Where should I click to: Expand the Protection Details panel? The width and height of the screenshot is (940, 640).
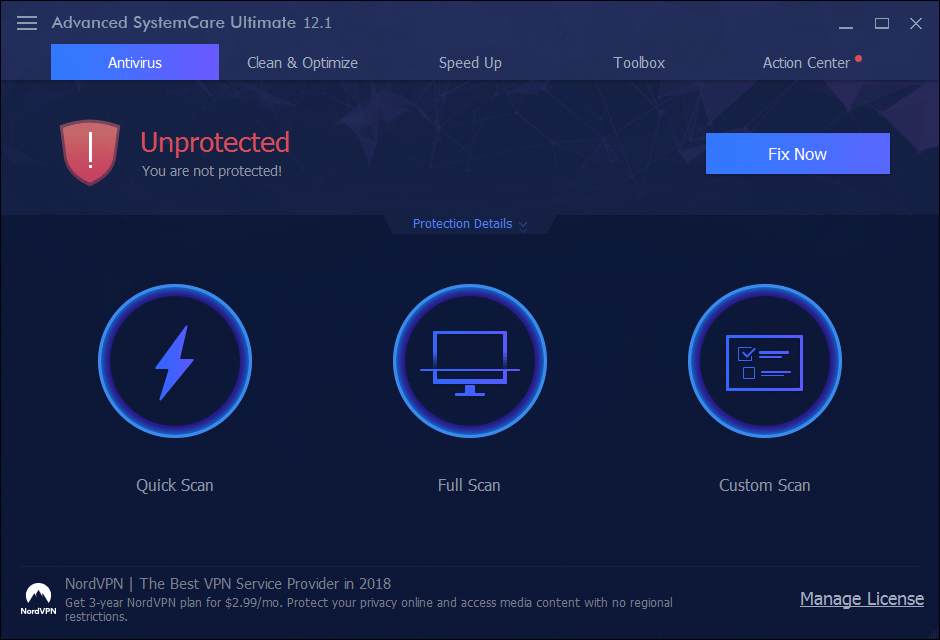(470, 224)
